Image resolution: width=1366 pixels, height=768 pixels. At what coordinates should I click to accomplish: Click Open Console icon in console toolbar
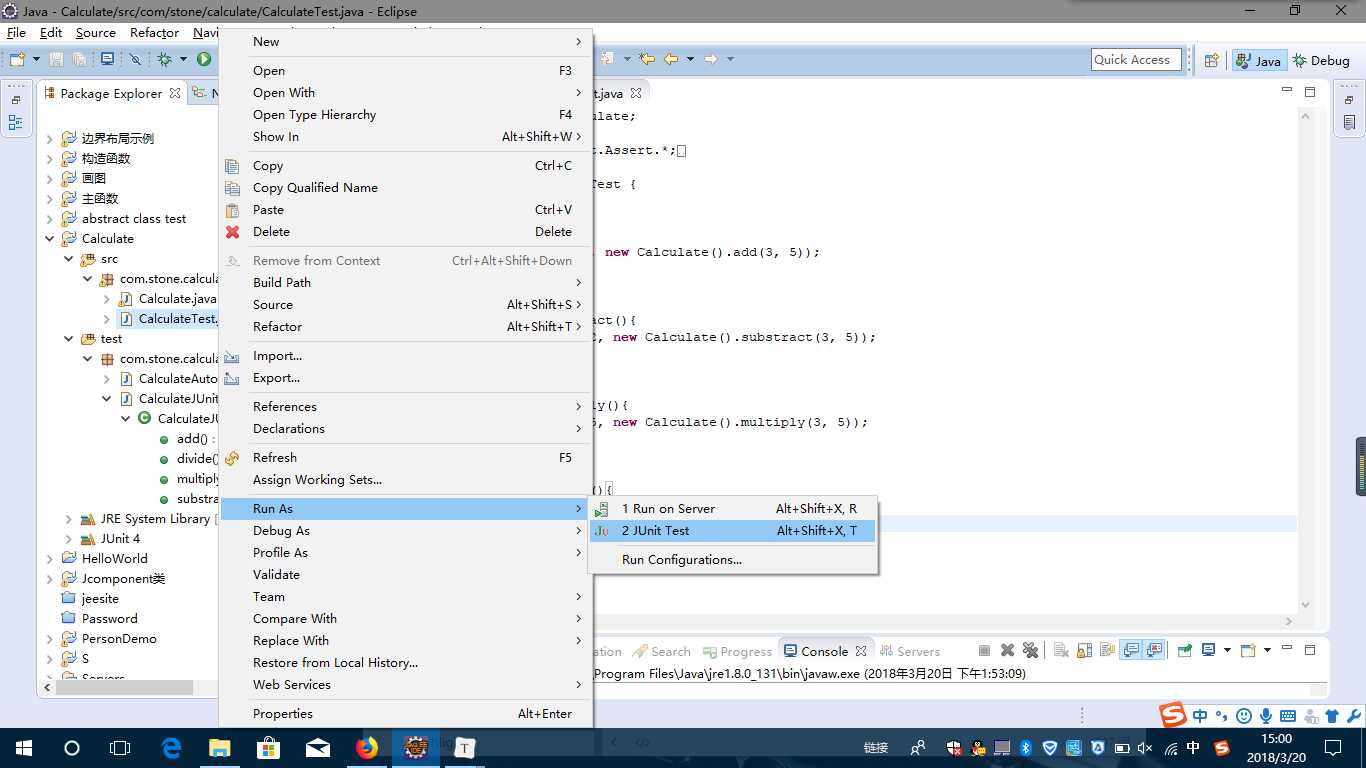(x=1248, y=650)
